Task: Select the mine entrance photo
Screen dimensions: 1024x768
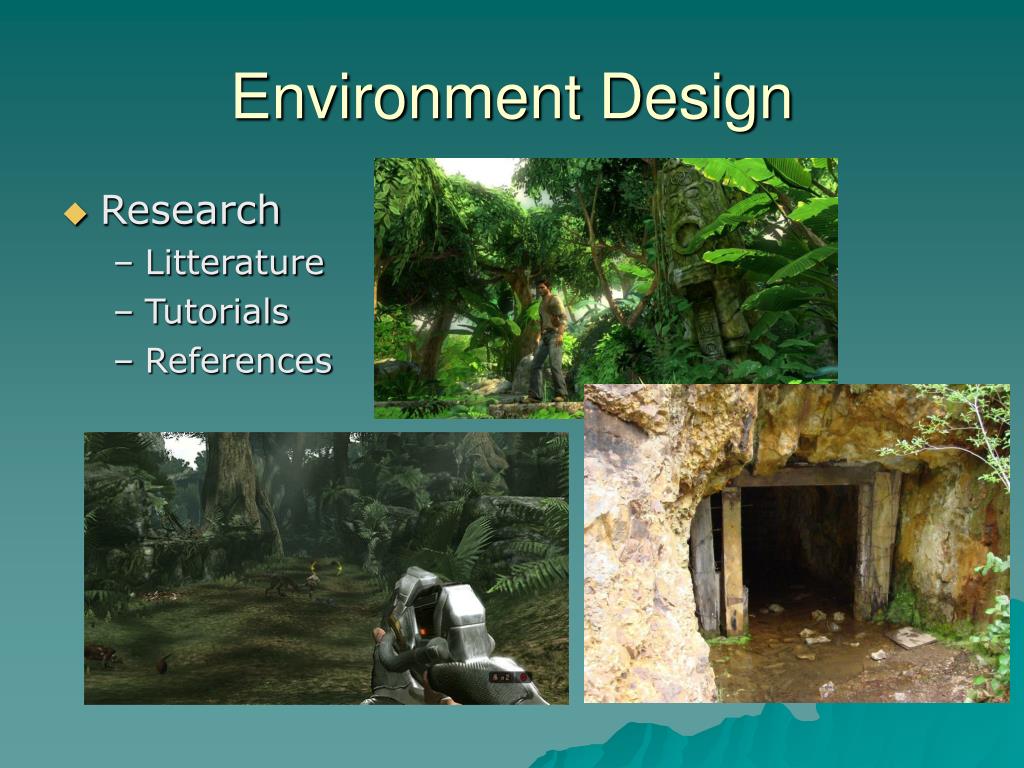Action: (797, 543)
